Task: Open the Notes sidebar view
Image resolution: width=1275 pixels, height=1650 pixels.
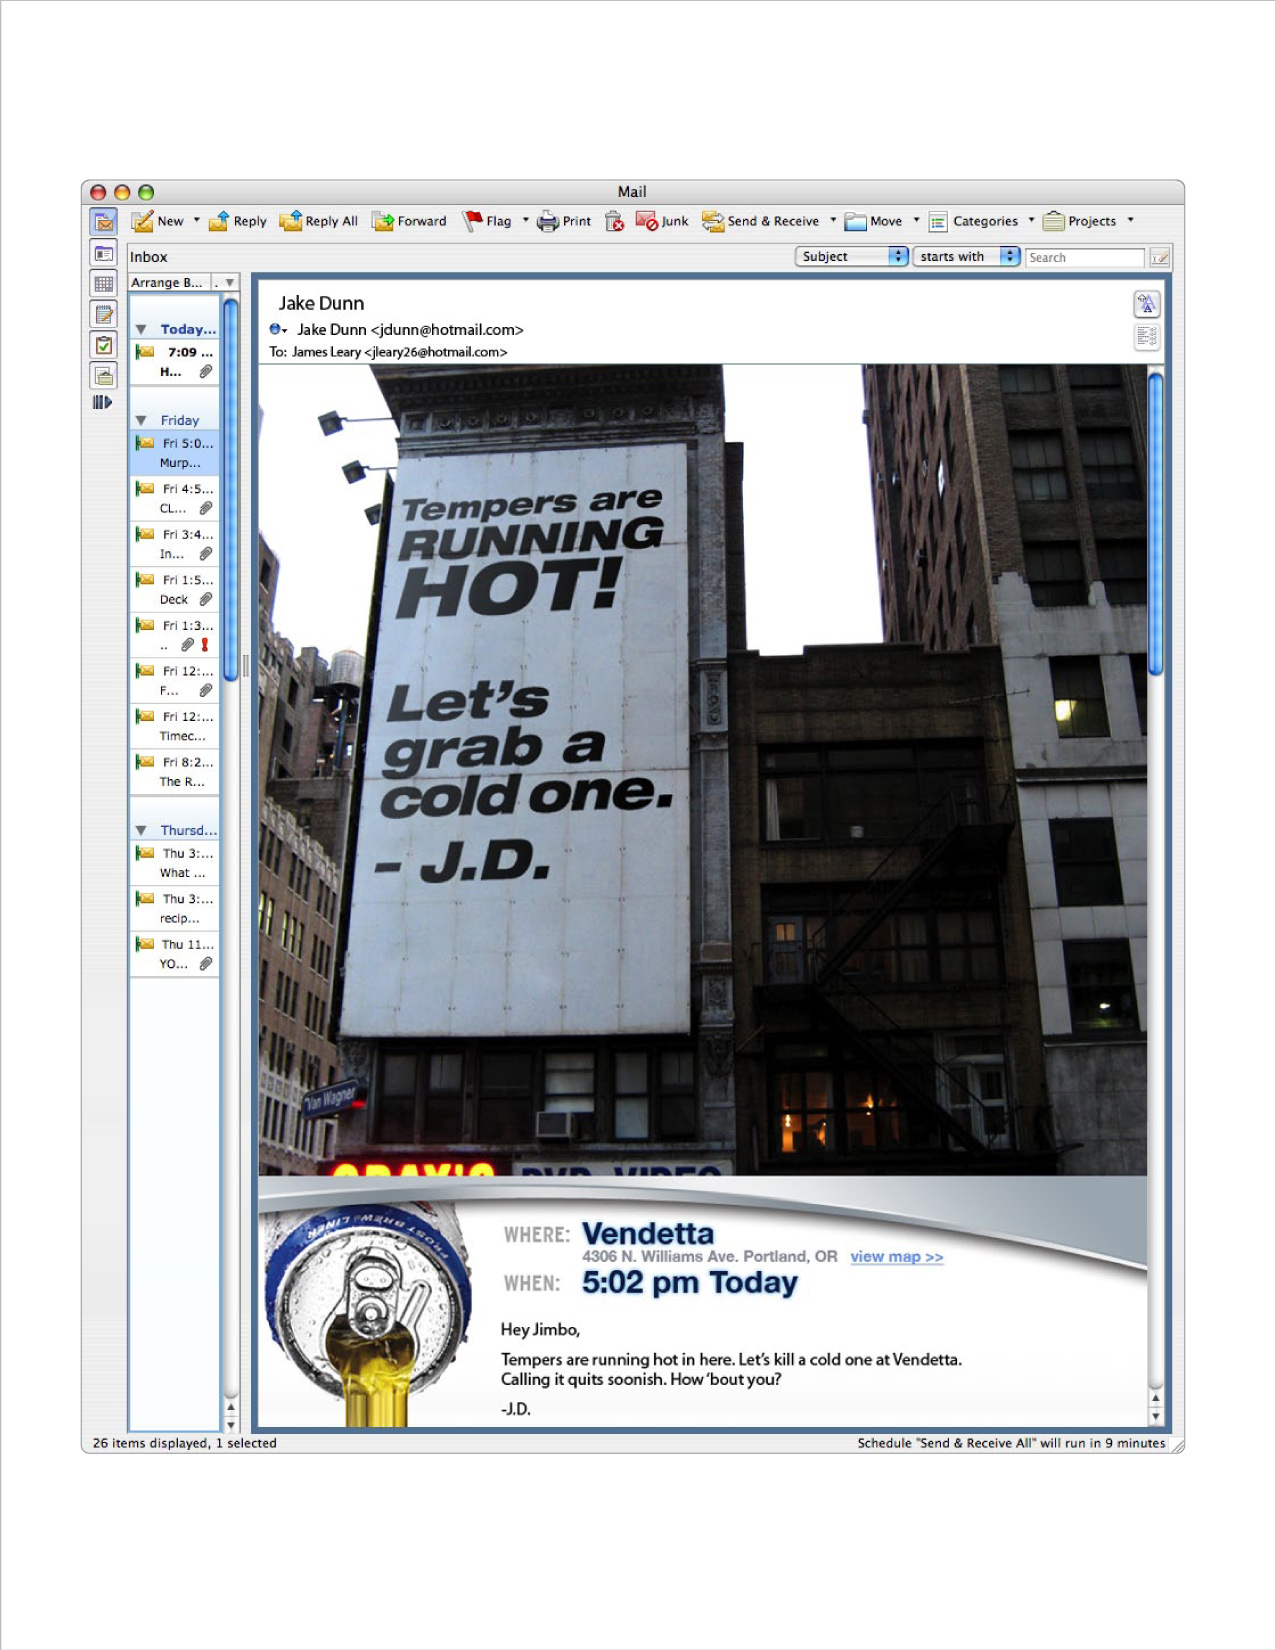Action: 104,314
